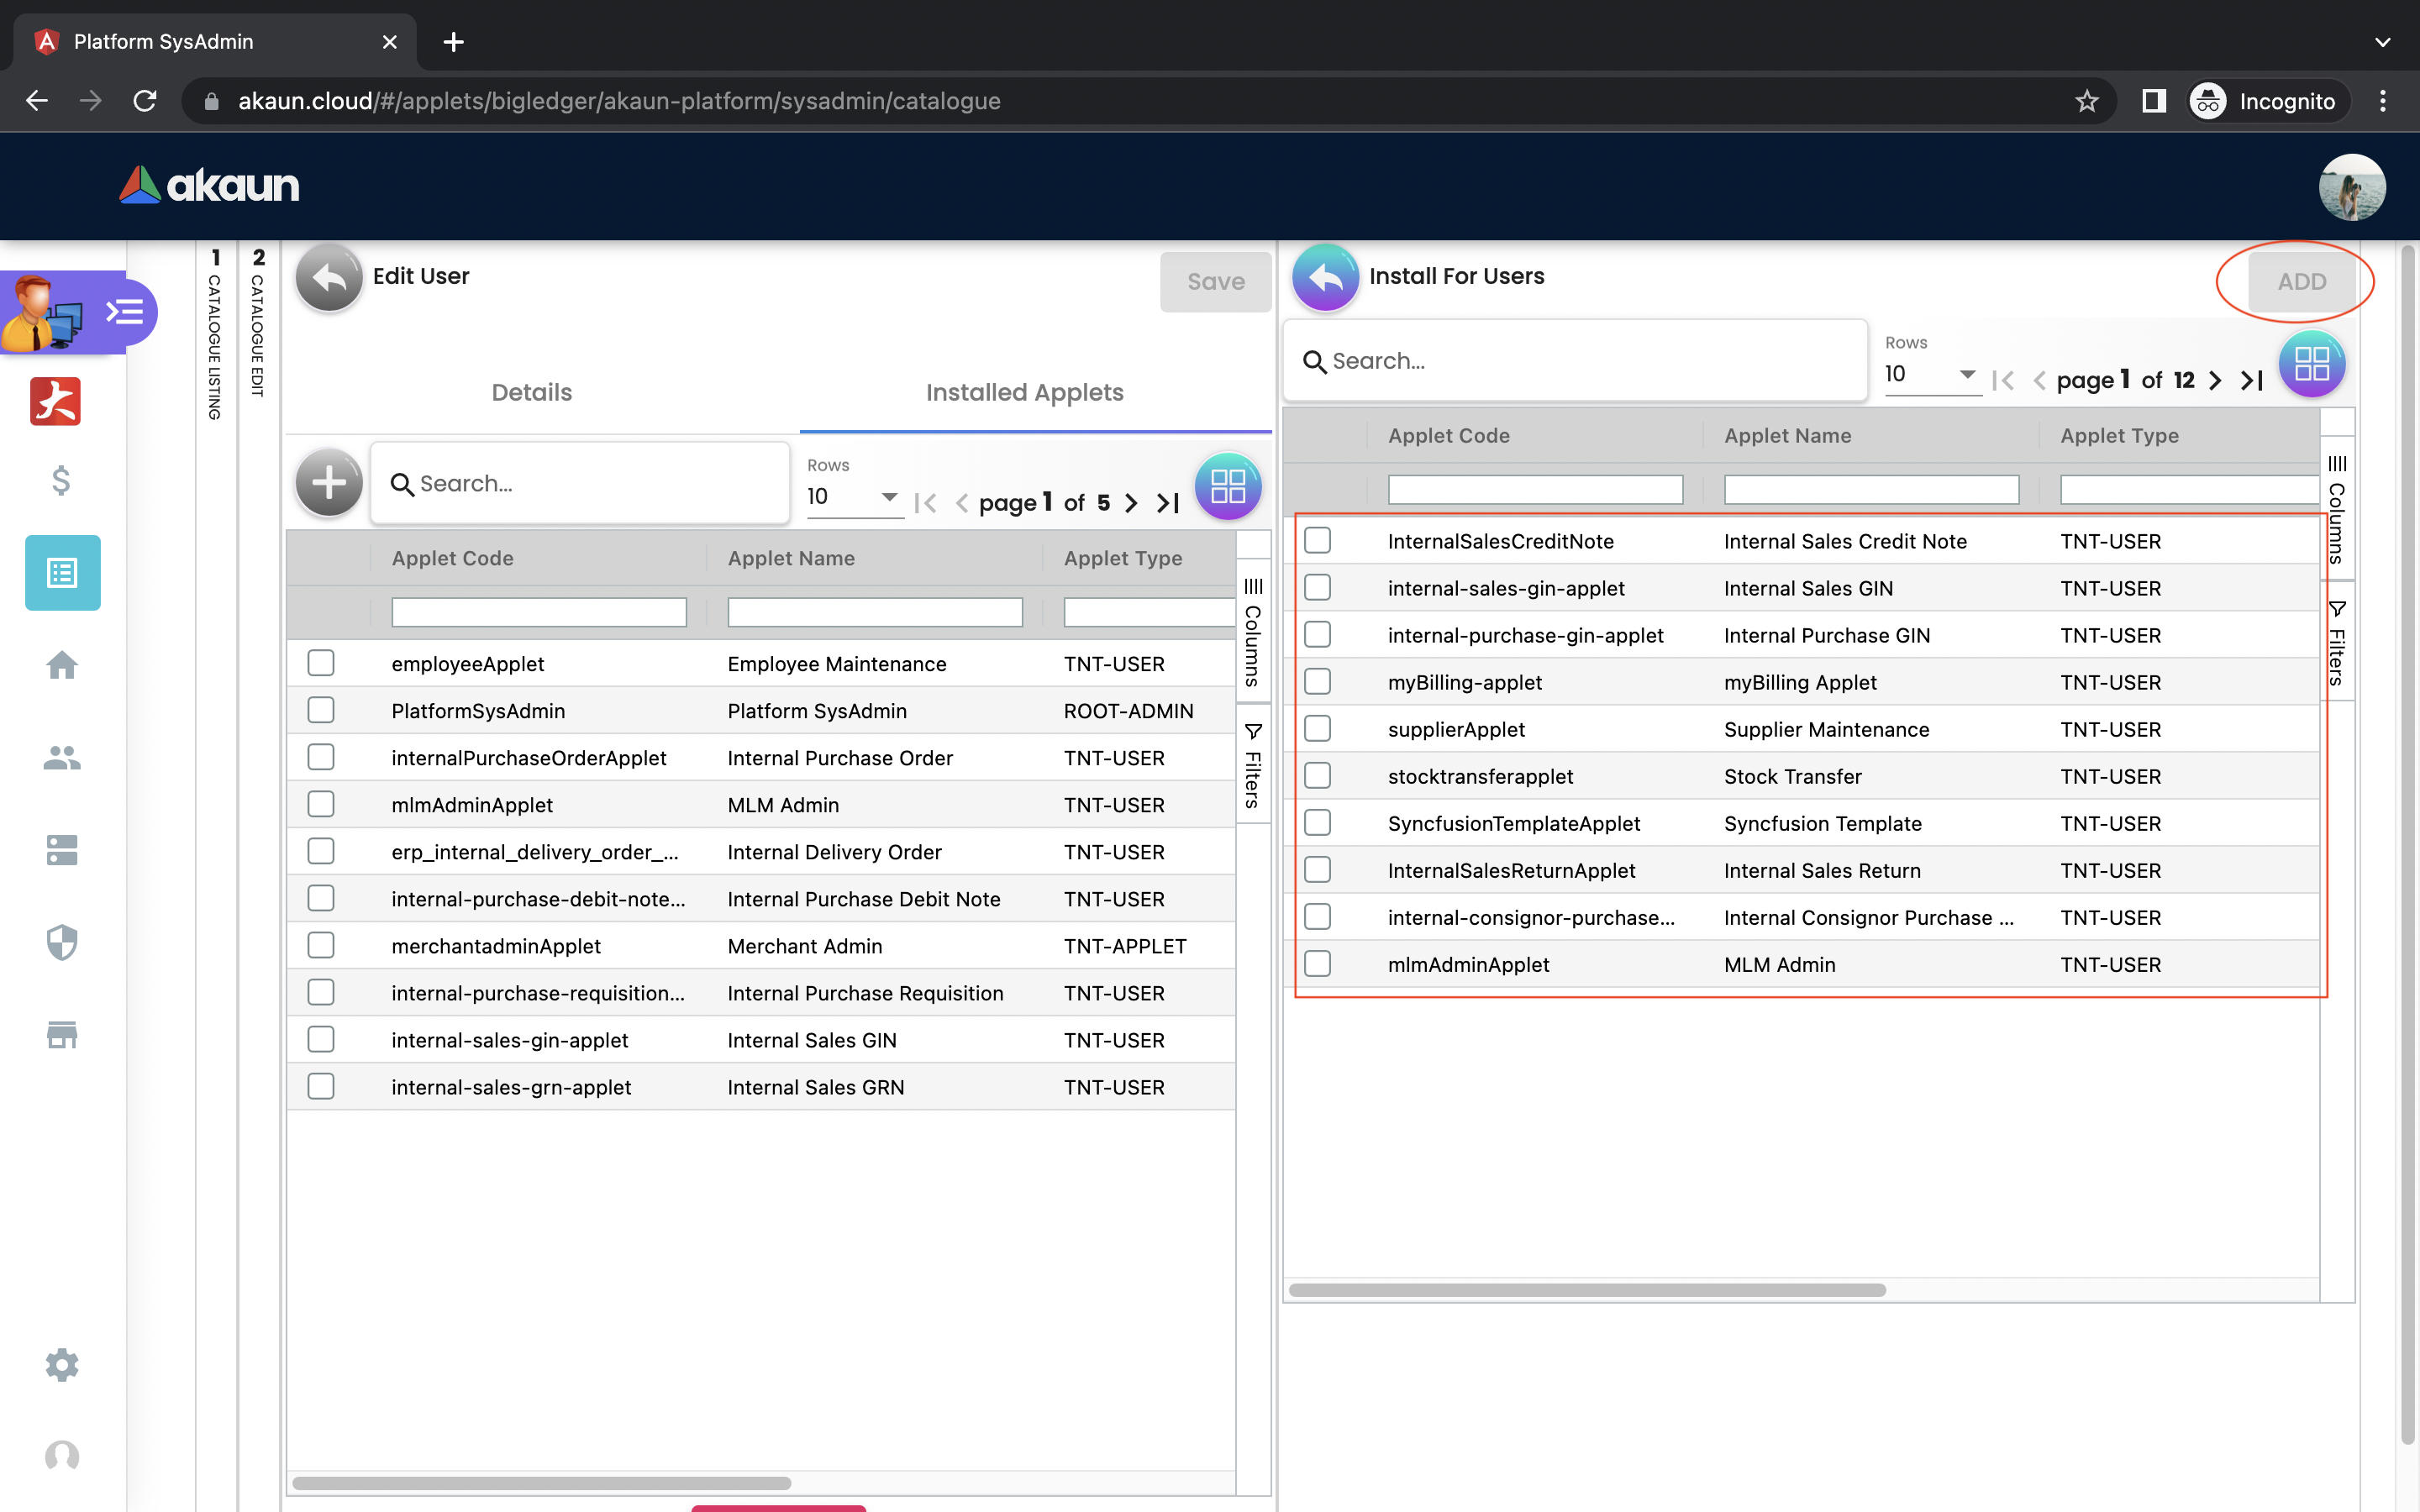Check the employeeApplet row checkbox
This screenshot has height=1512, width=2420.
[321, 663]
